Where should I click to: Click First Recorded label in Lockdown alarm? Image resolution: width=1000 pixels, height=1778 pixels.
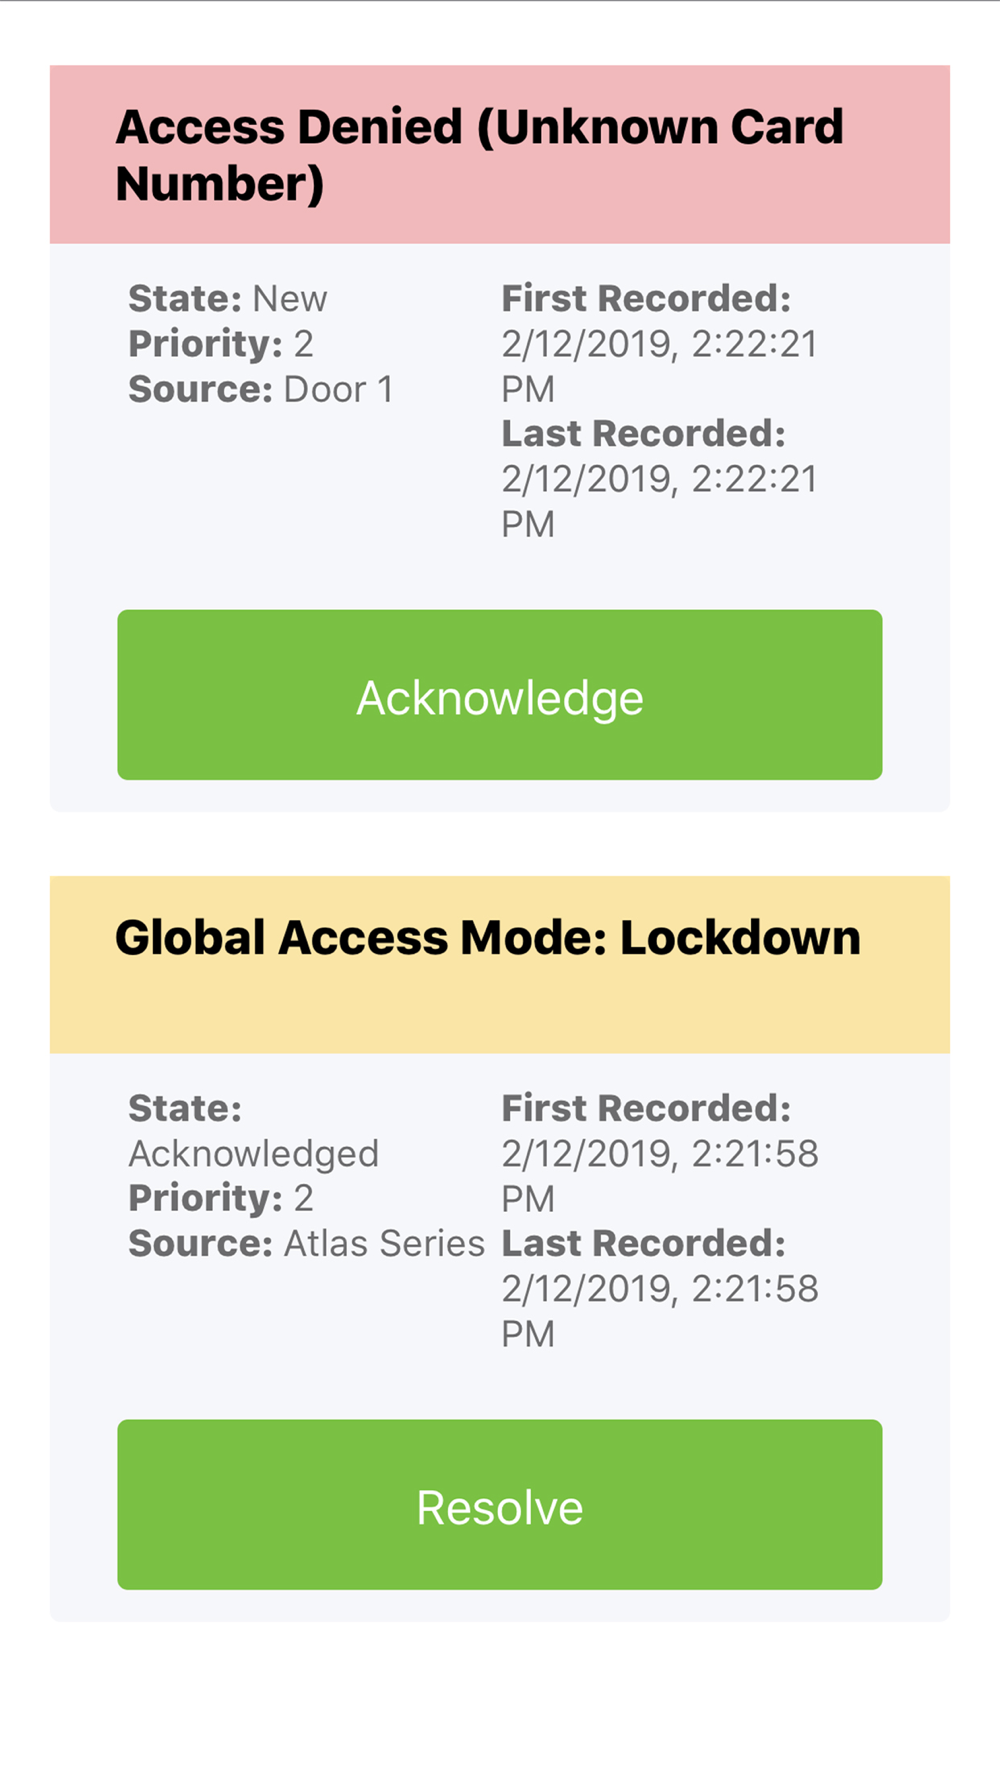coord(646,1108)
